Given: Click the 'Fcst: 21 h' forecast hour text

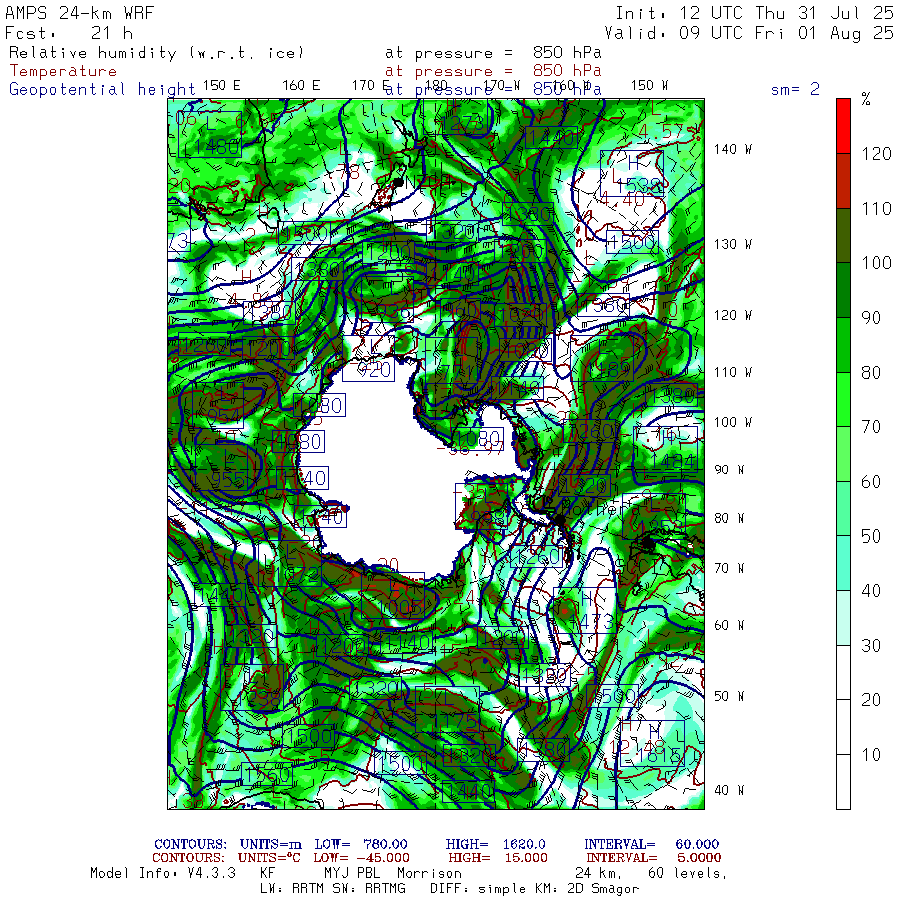Looking at the screenshot, I should [x=69, y=33].
